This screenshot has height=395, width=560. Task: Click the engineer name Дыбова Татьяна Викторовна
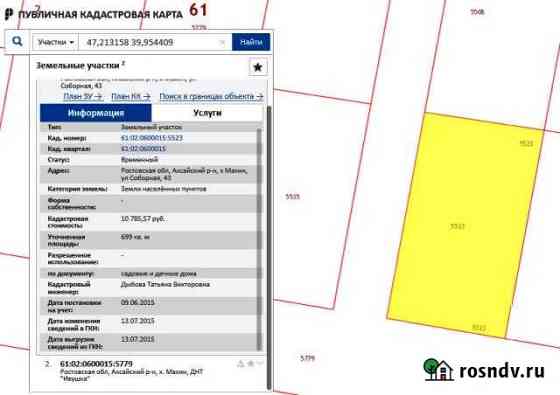[x=165, y=284]
